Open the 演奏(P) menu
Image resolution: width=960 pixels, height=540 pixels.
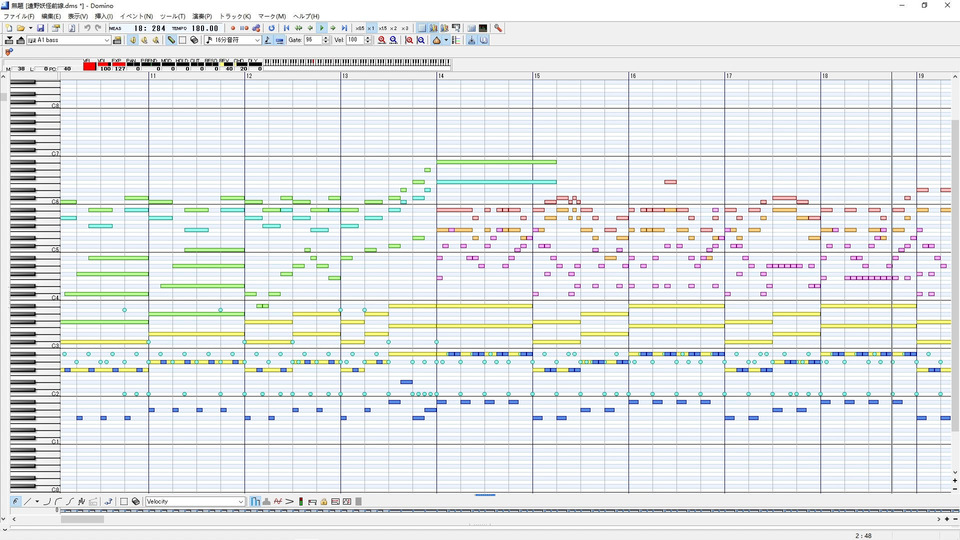(x=202, y=16)
